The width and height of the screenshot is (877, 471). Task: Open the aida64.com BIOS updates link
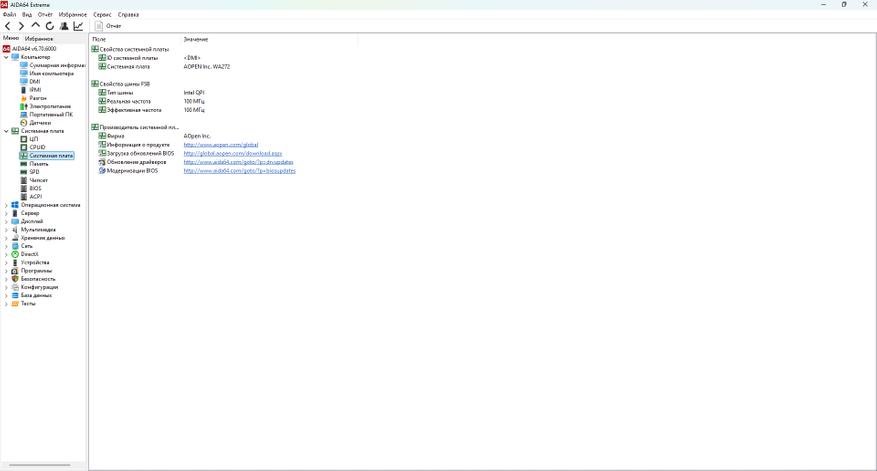click(239, 171)
